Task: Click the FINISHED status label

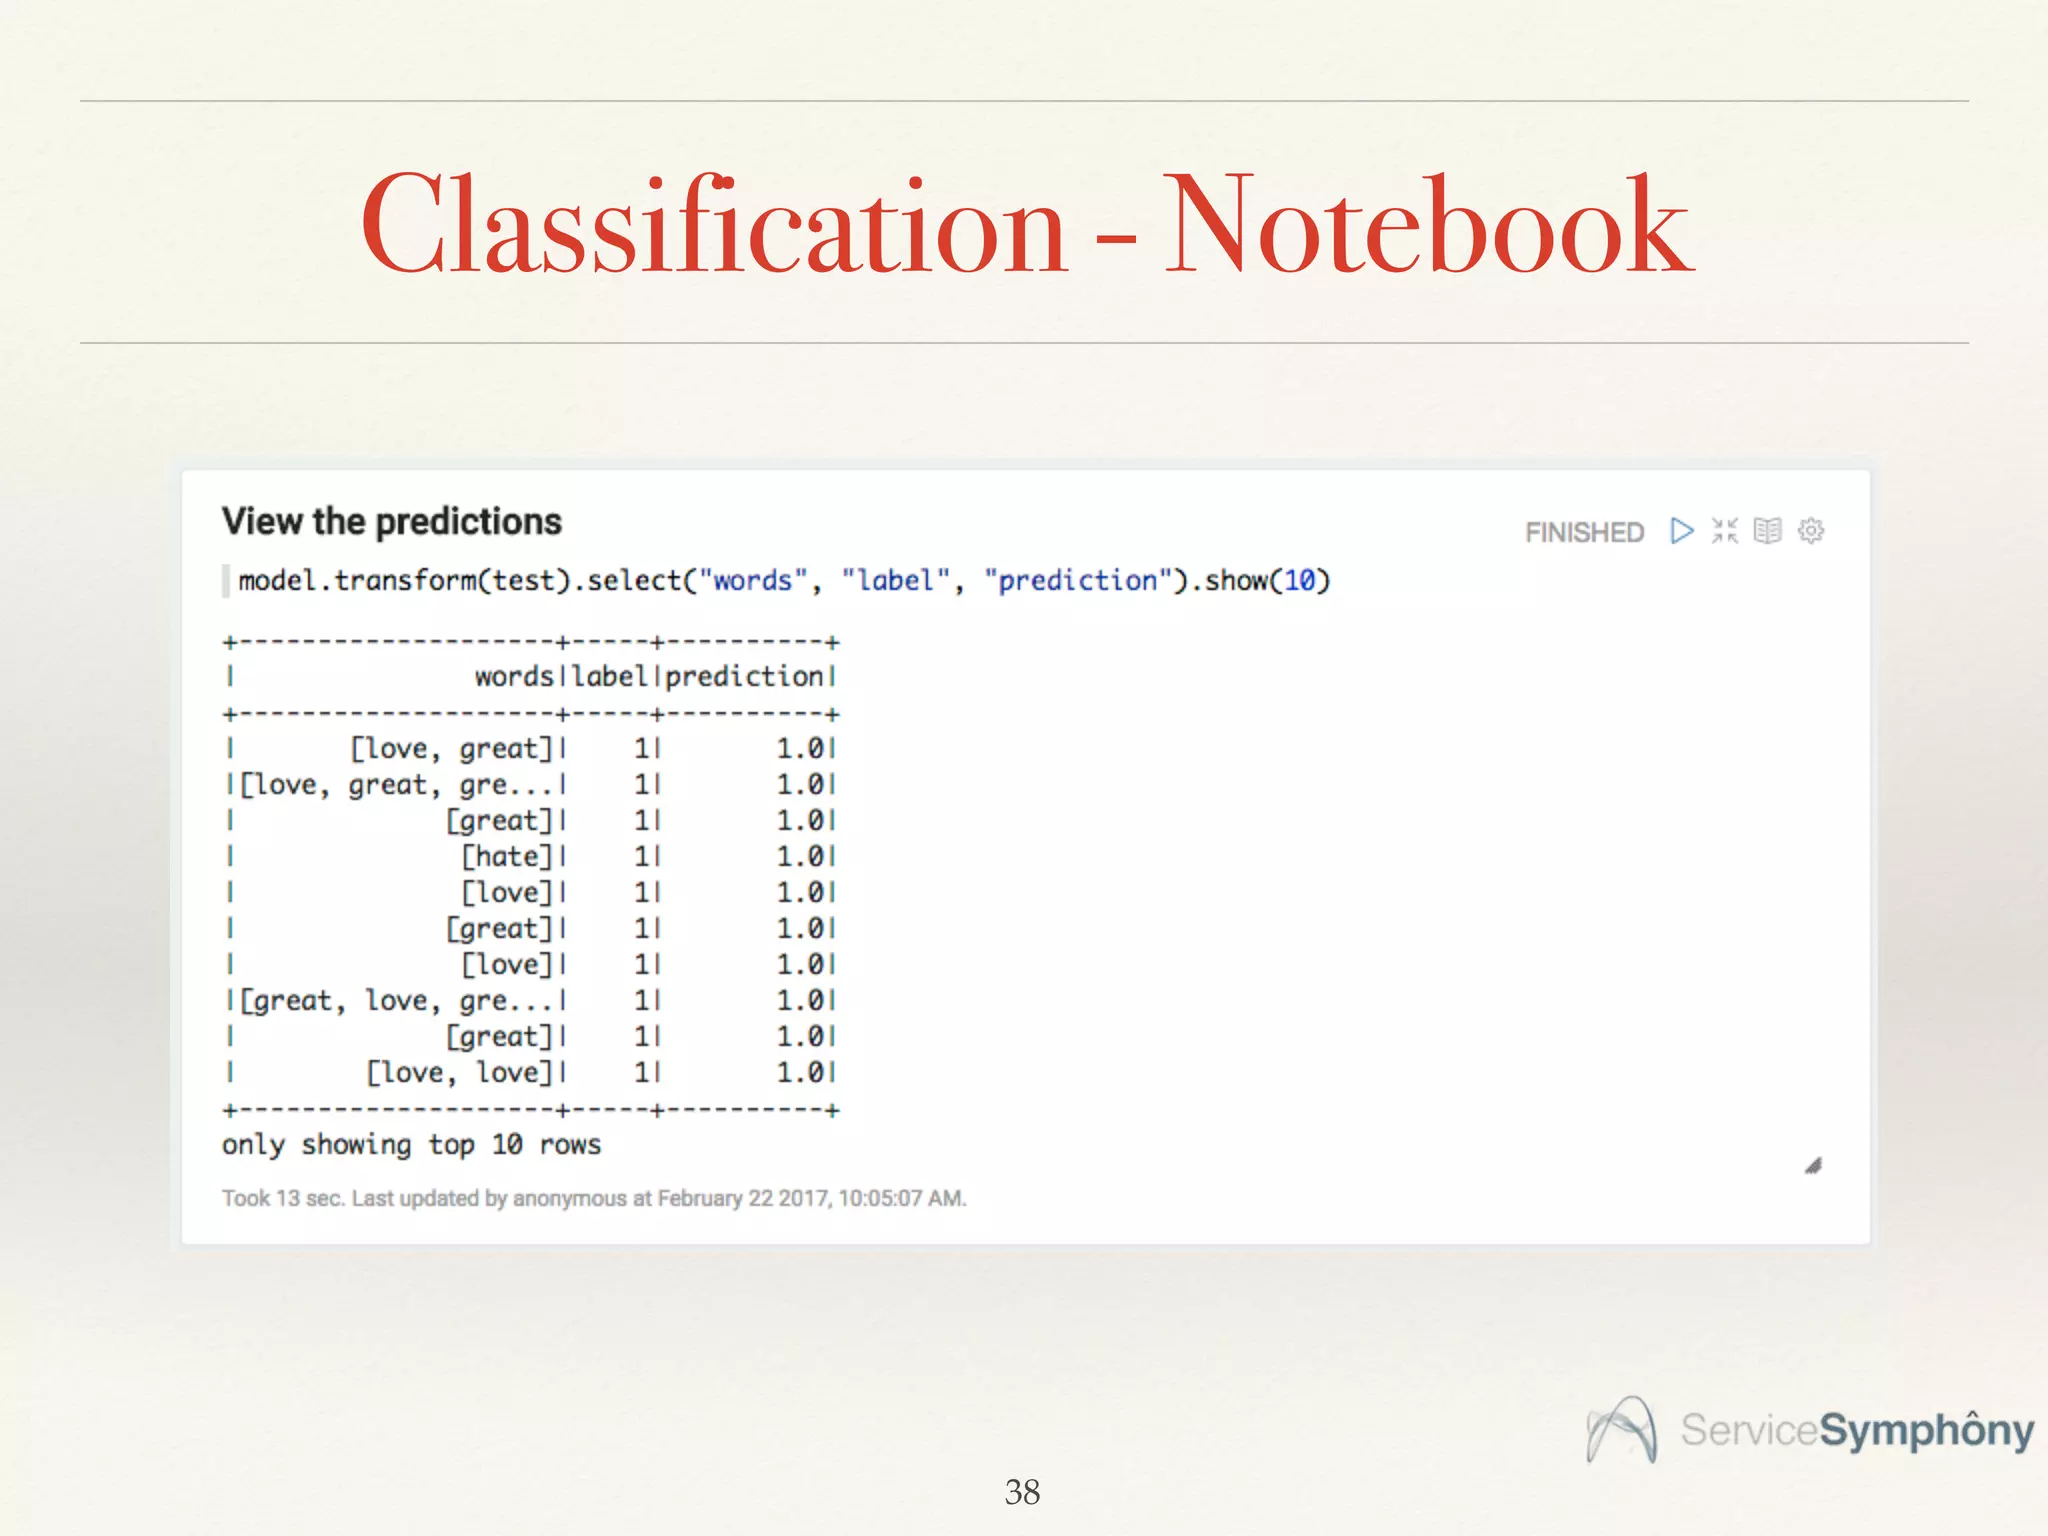Action: coord(1584,533)
